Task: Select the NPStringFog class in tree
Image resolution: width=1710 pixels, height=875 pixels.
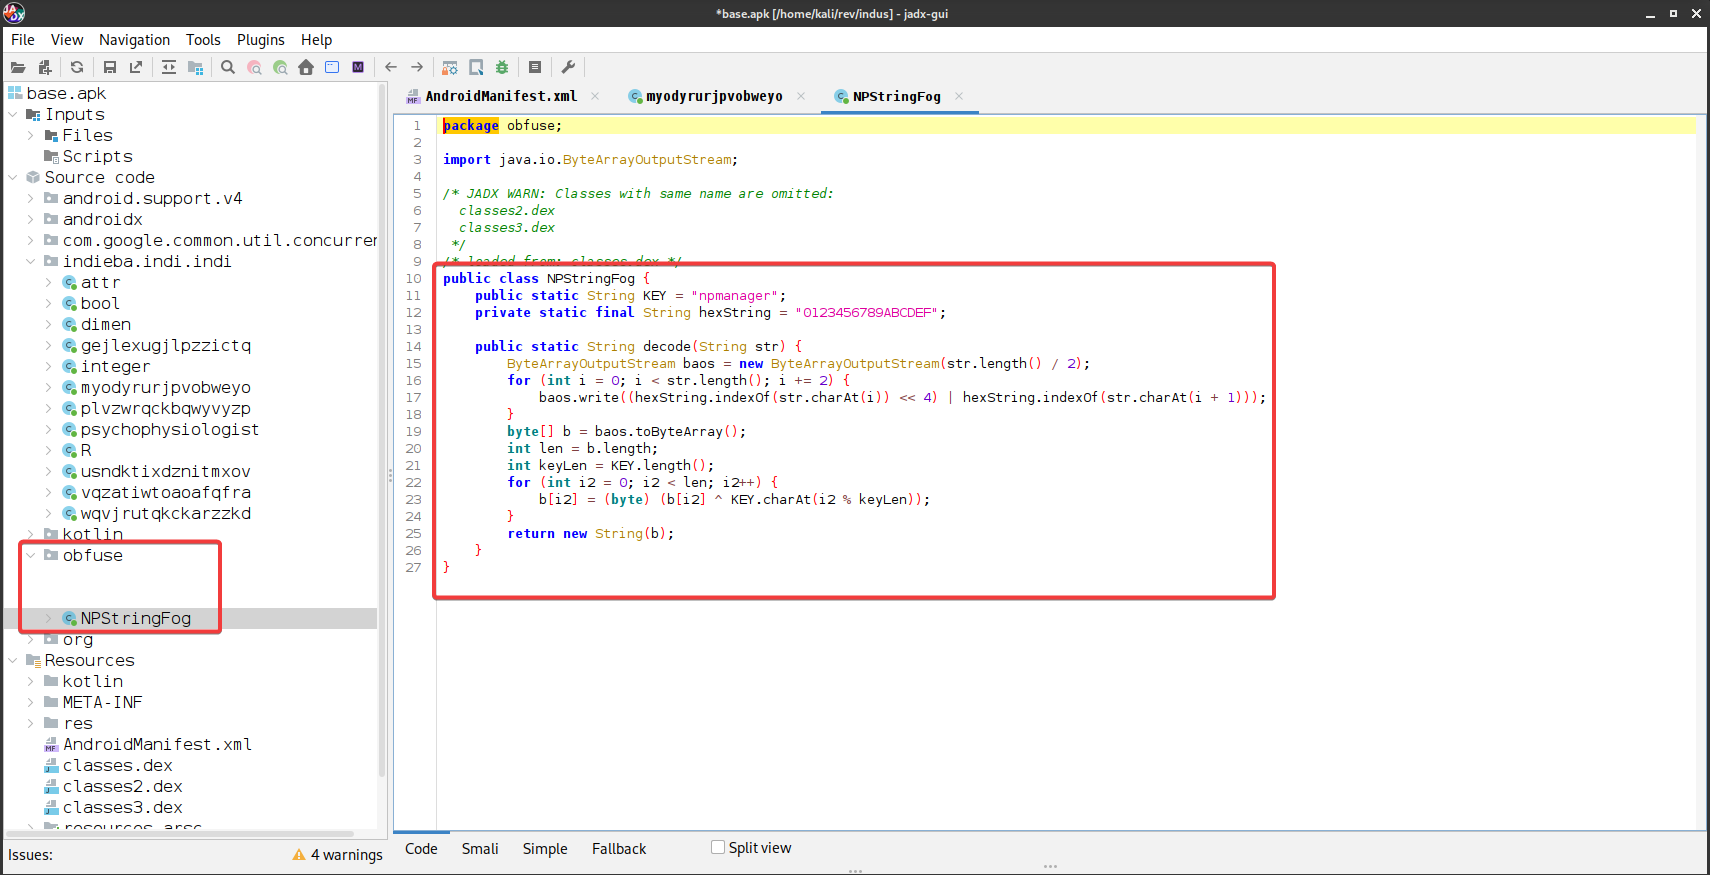Action: [x=135, y=619]
